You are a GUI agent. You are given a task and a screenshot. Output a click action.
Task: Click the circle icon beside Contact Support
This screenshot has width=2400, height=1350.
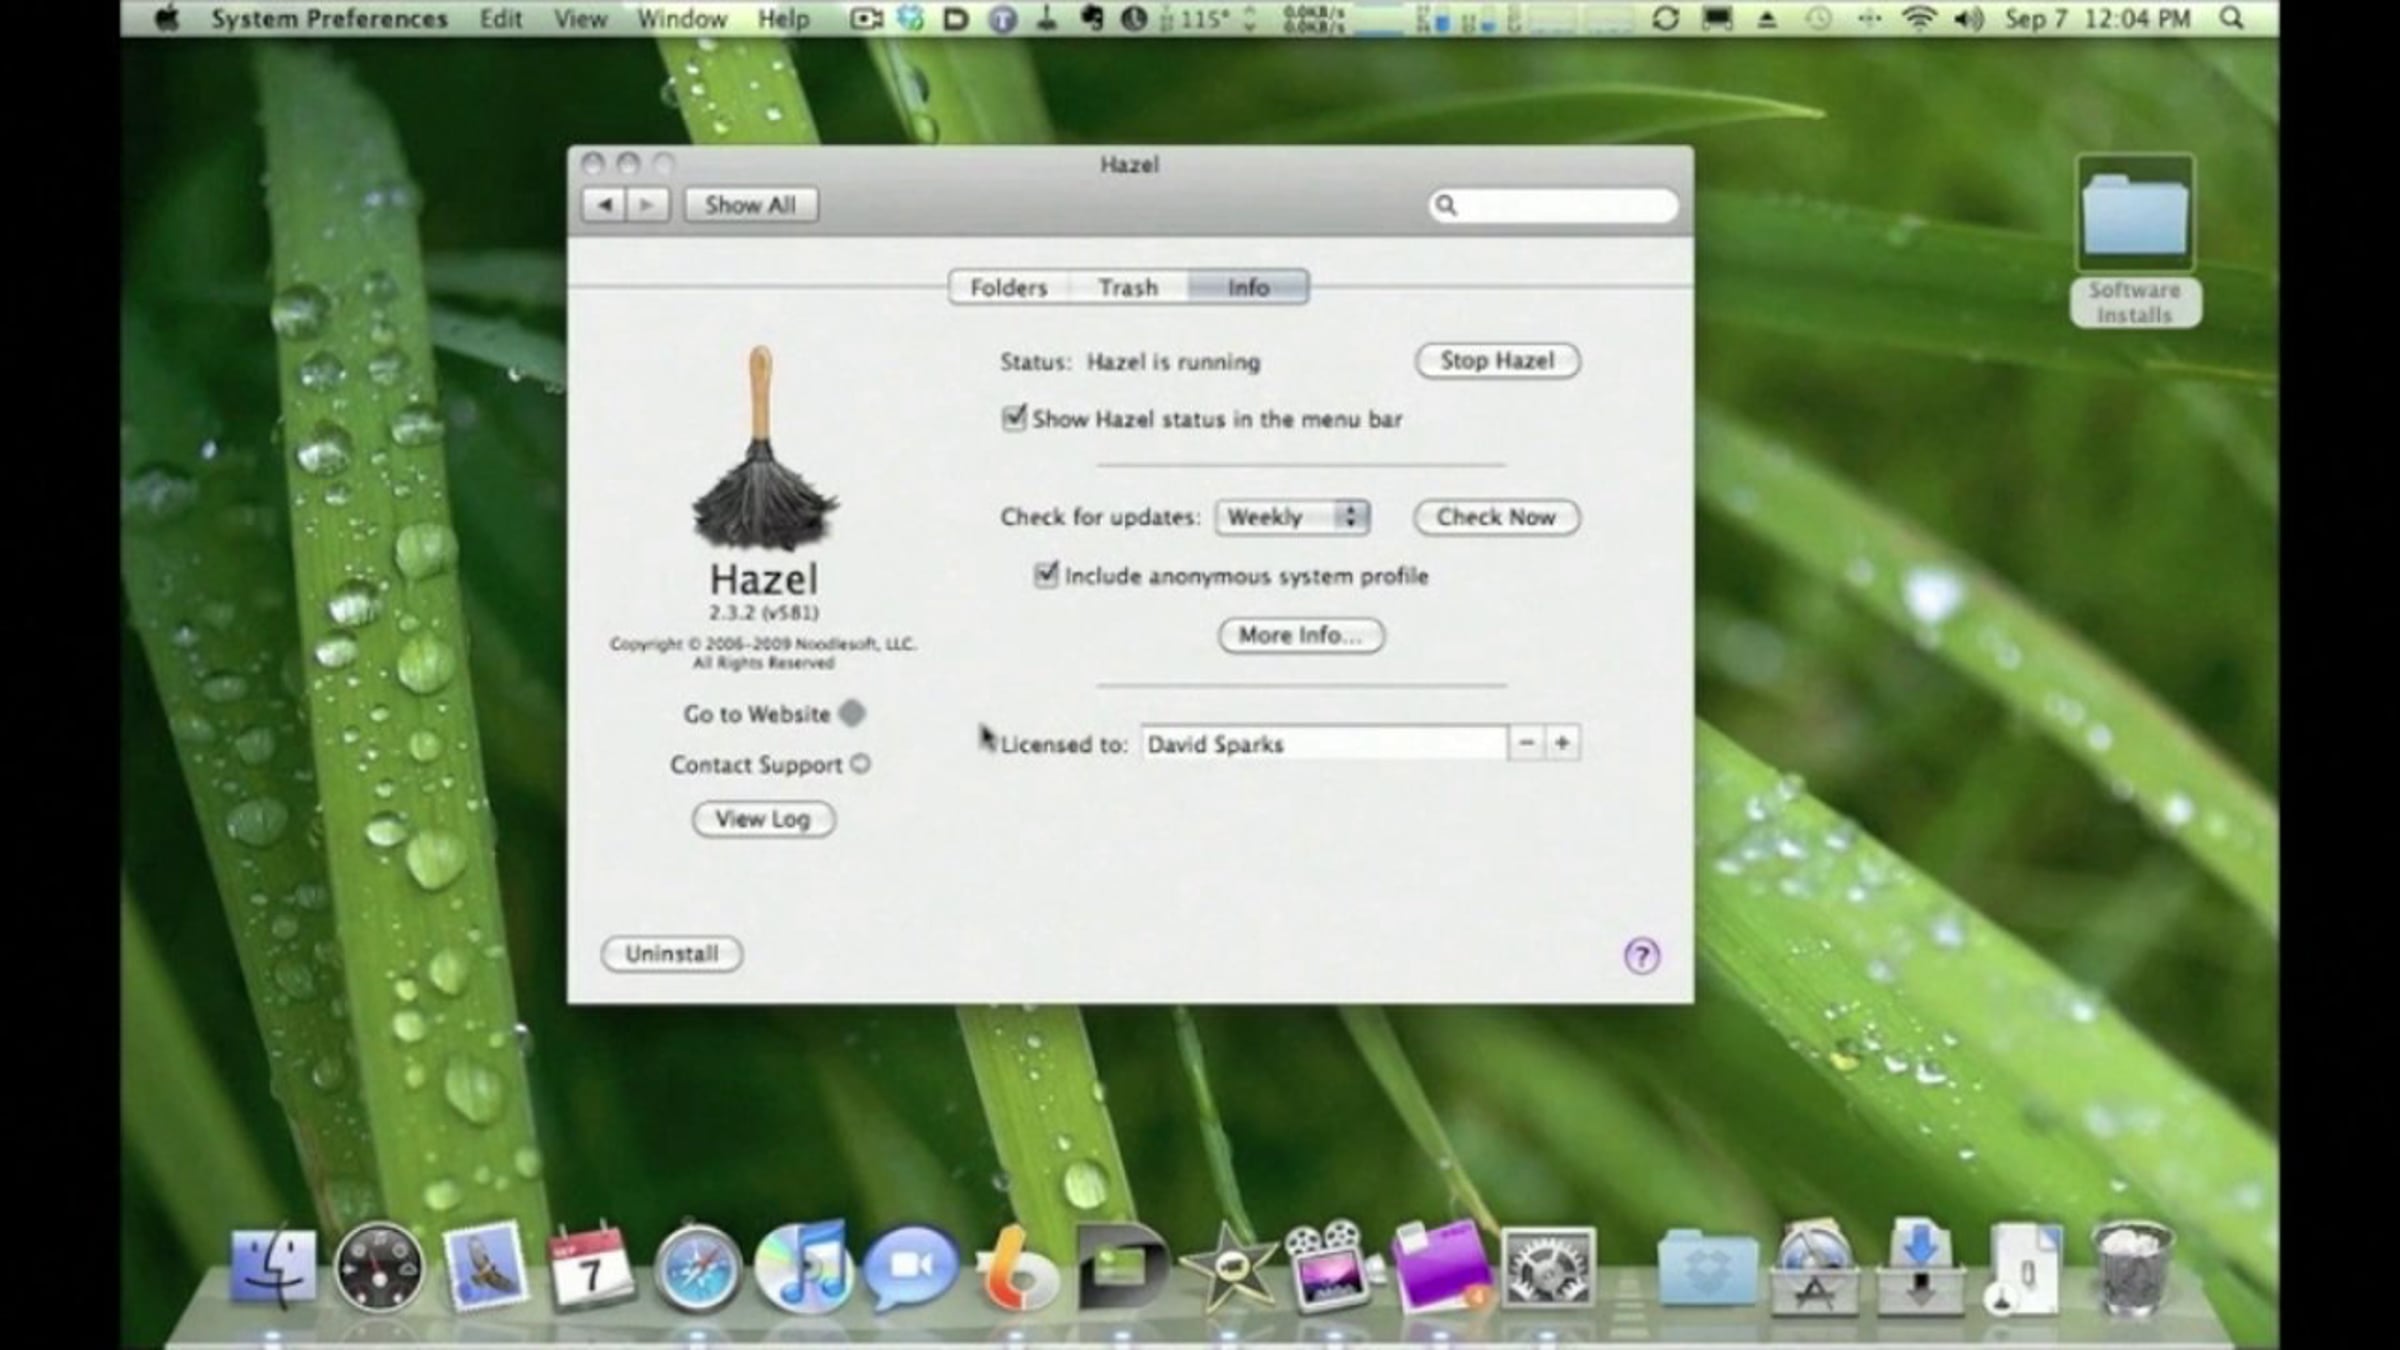860,764
